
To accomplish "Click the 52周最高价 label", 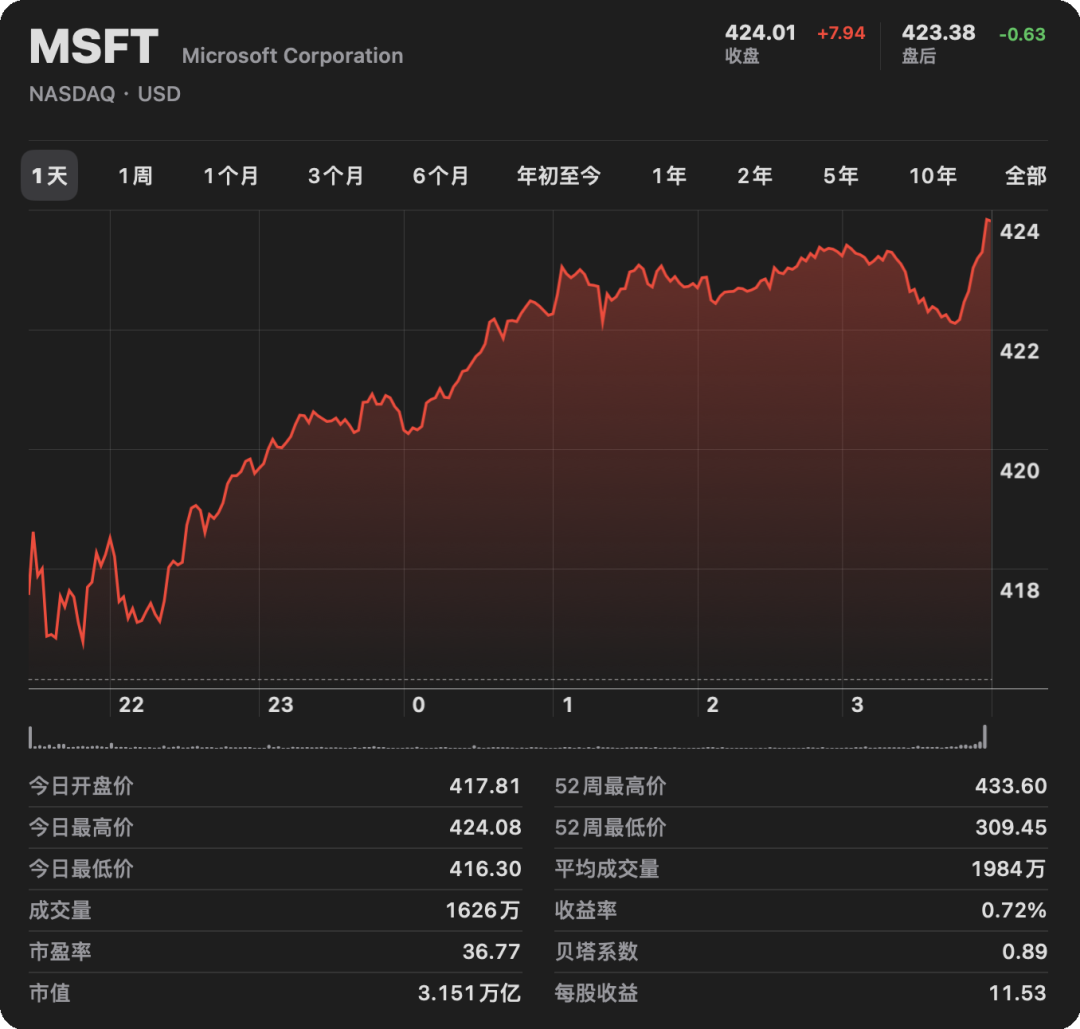I will [x=610, y=786].
